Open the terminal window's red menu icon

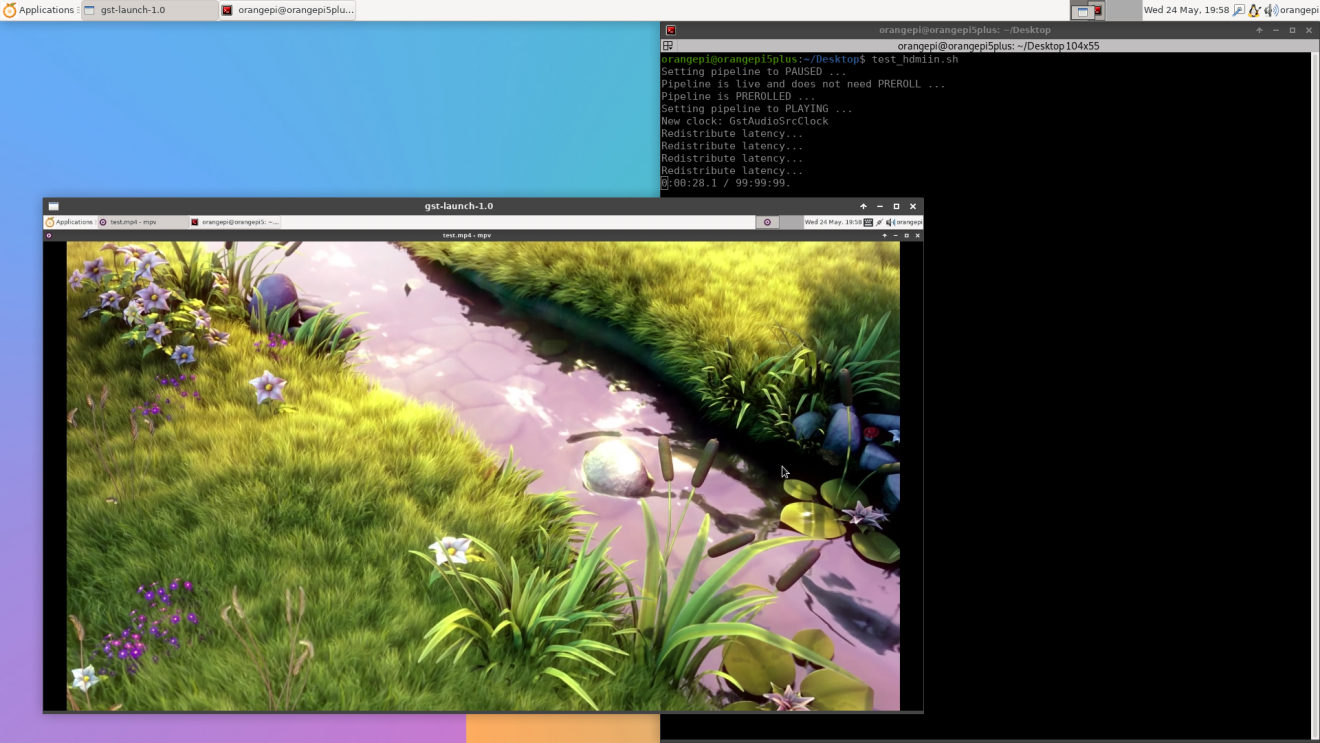(671, 30)
